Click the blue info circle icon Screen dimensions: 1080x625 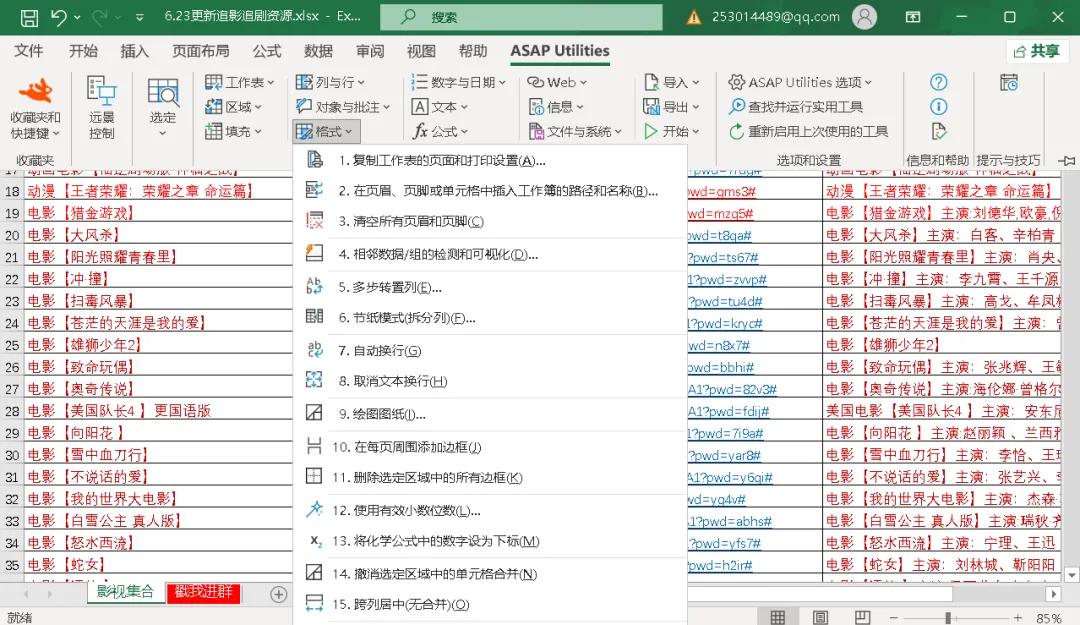click(x=938, y=107)
